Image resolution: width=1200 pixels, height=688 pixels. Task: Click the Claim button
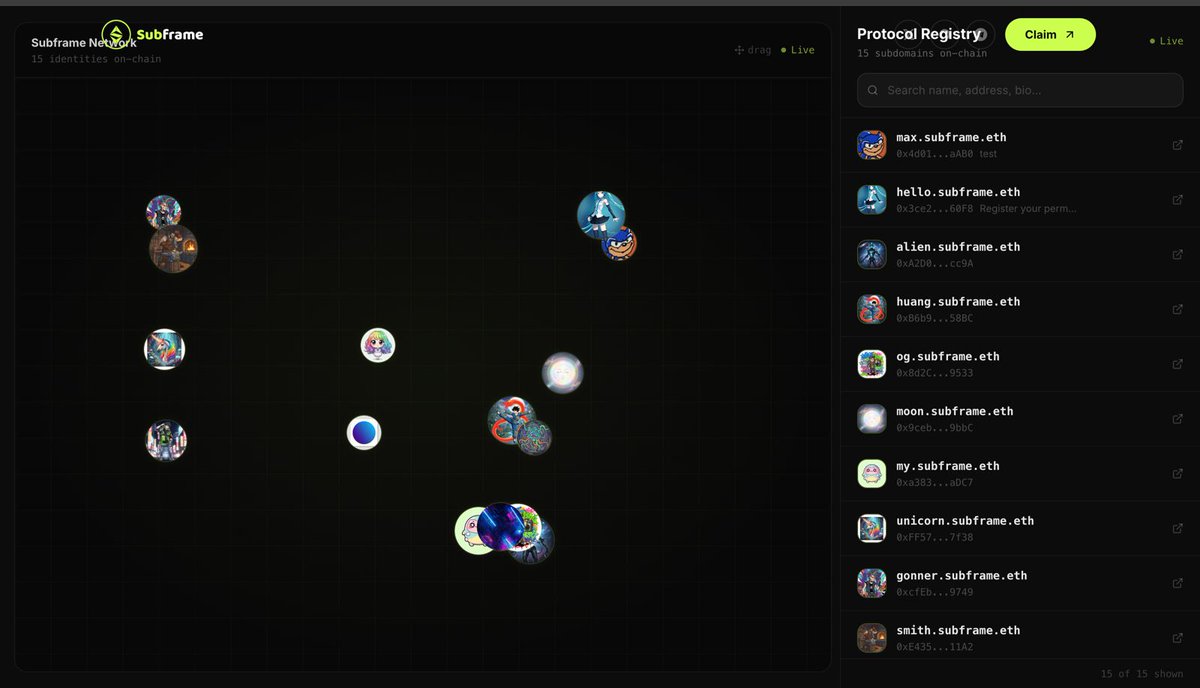(1050, 34)
